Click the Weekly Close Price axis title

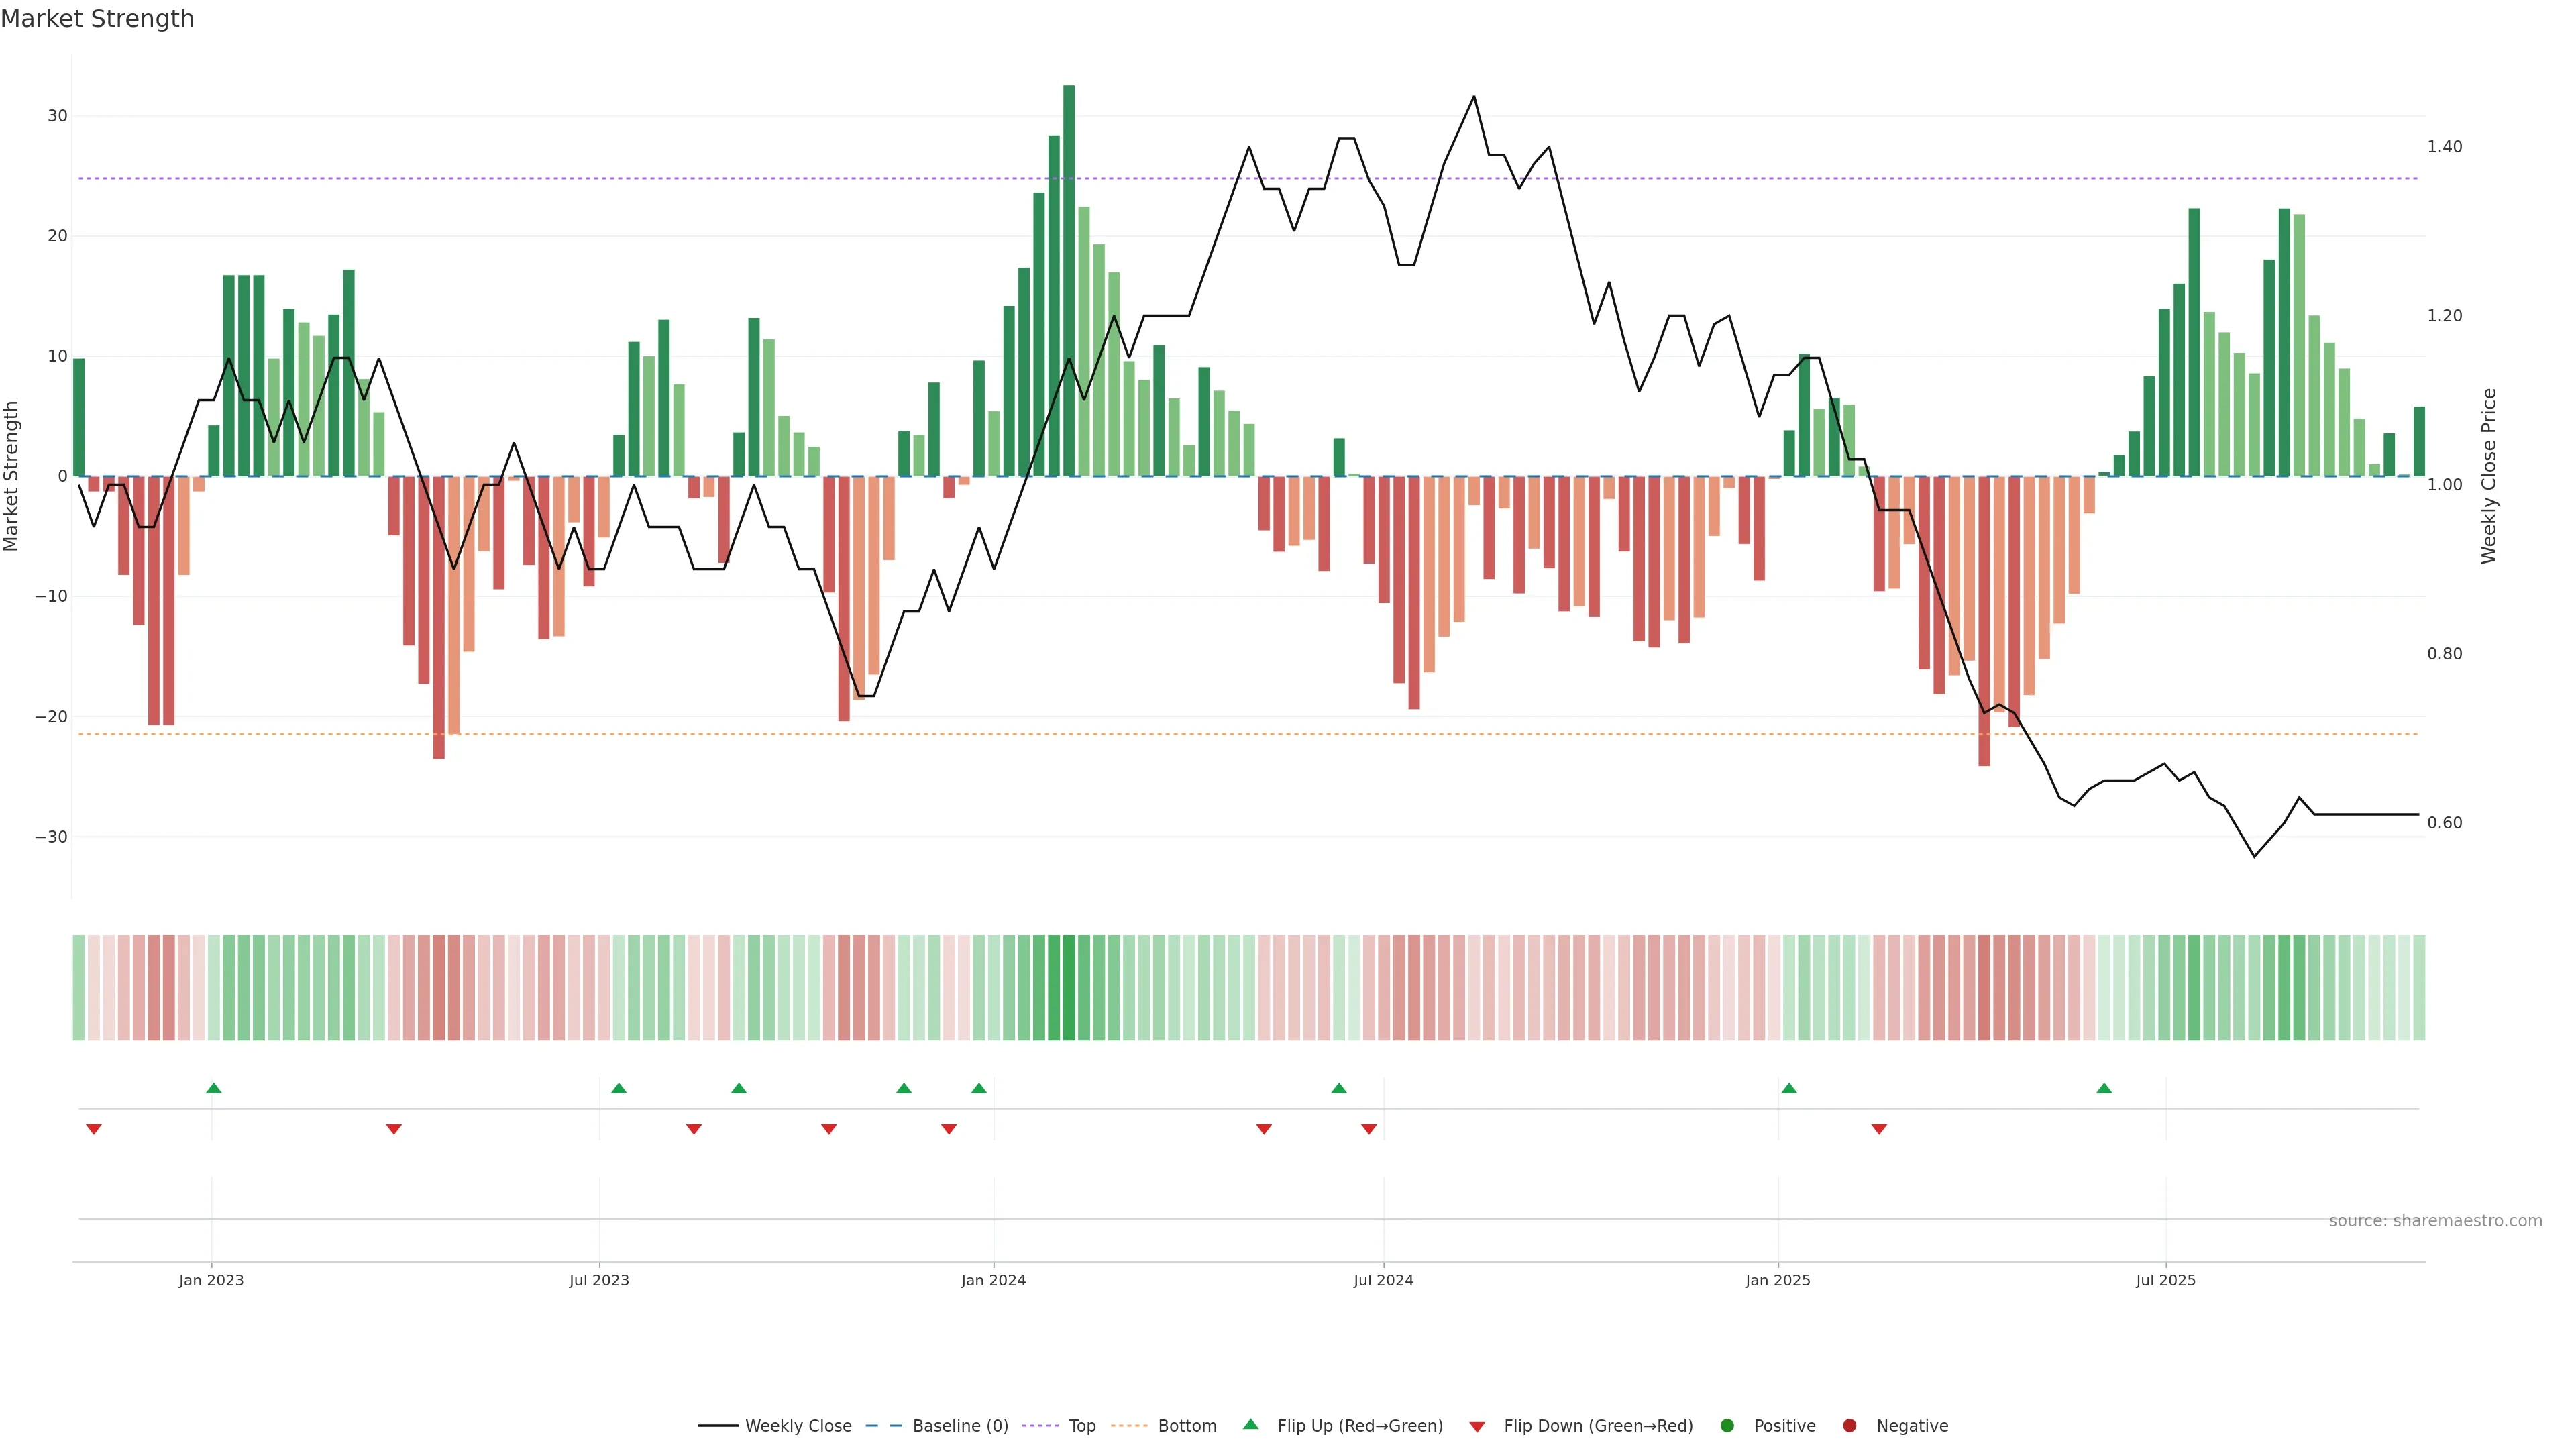(x=2489, y=476)
